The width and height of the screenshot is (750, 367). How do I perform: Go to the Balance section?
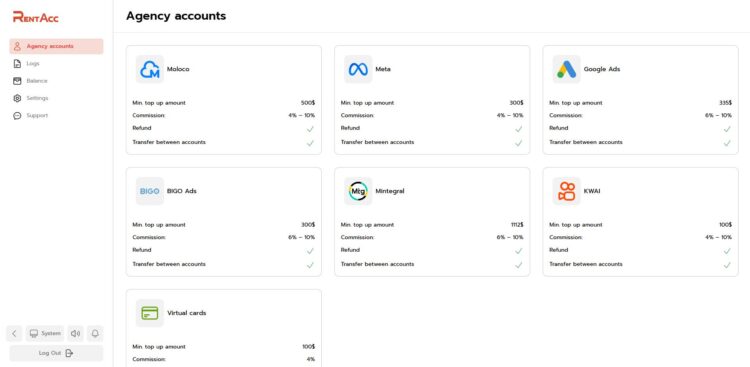coord(56,81)
